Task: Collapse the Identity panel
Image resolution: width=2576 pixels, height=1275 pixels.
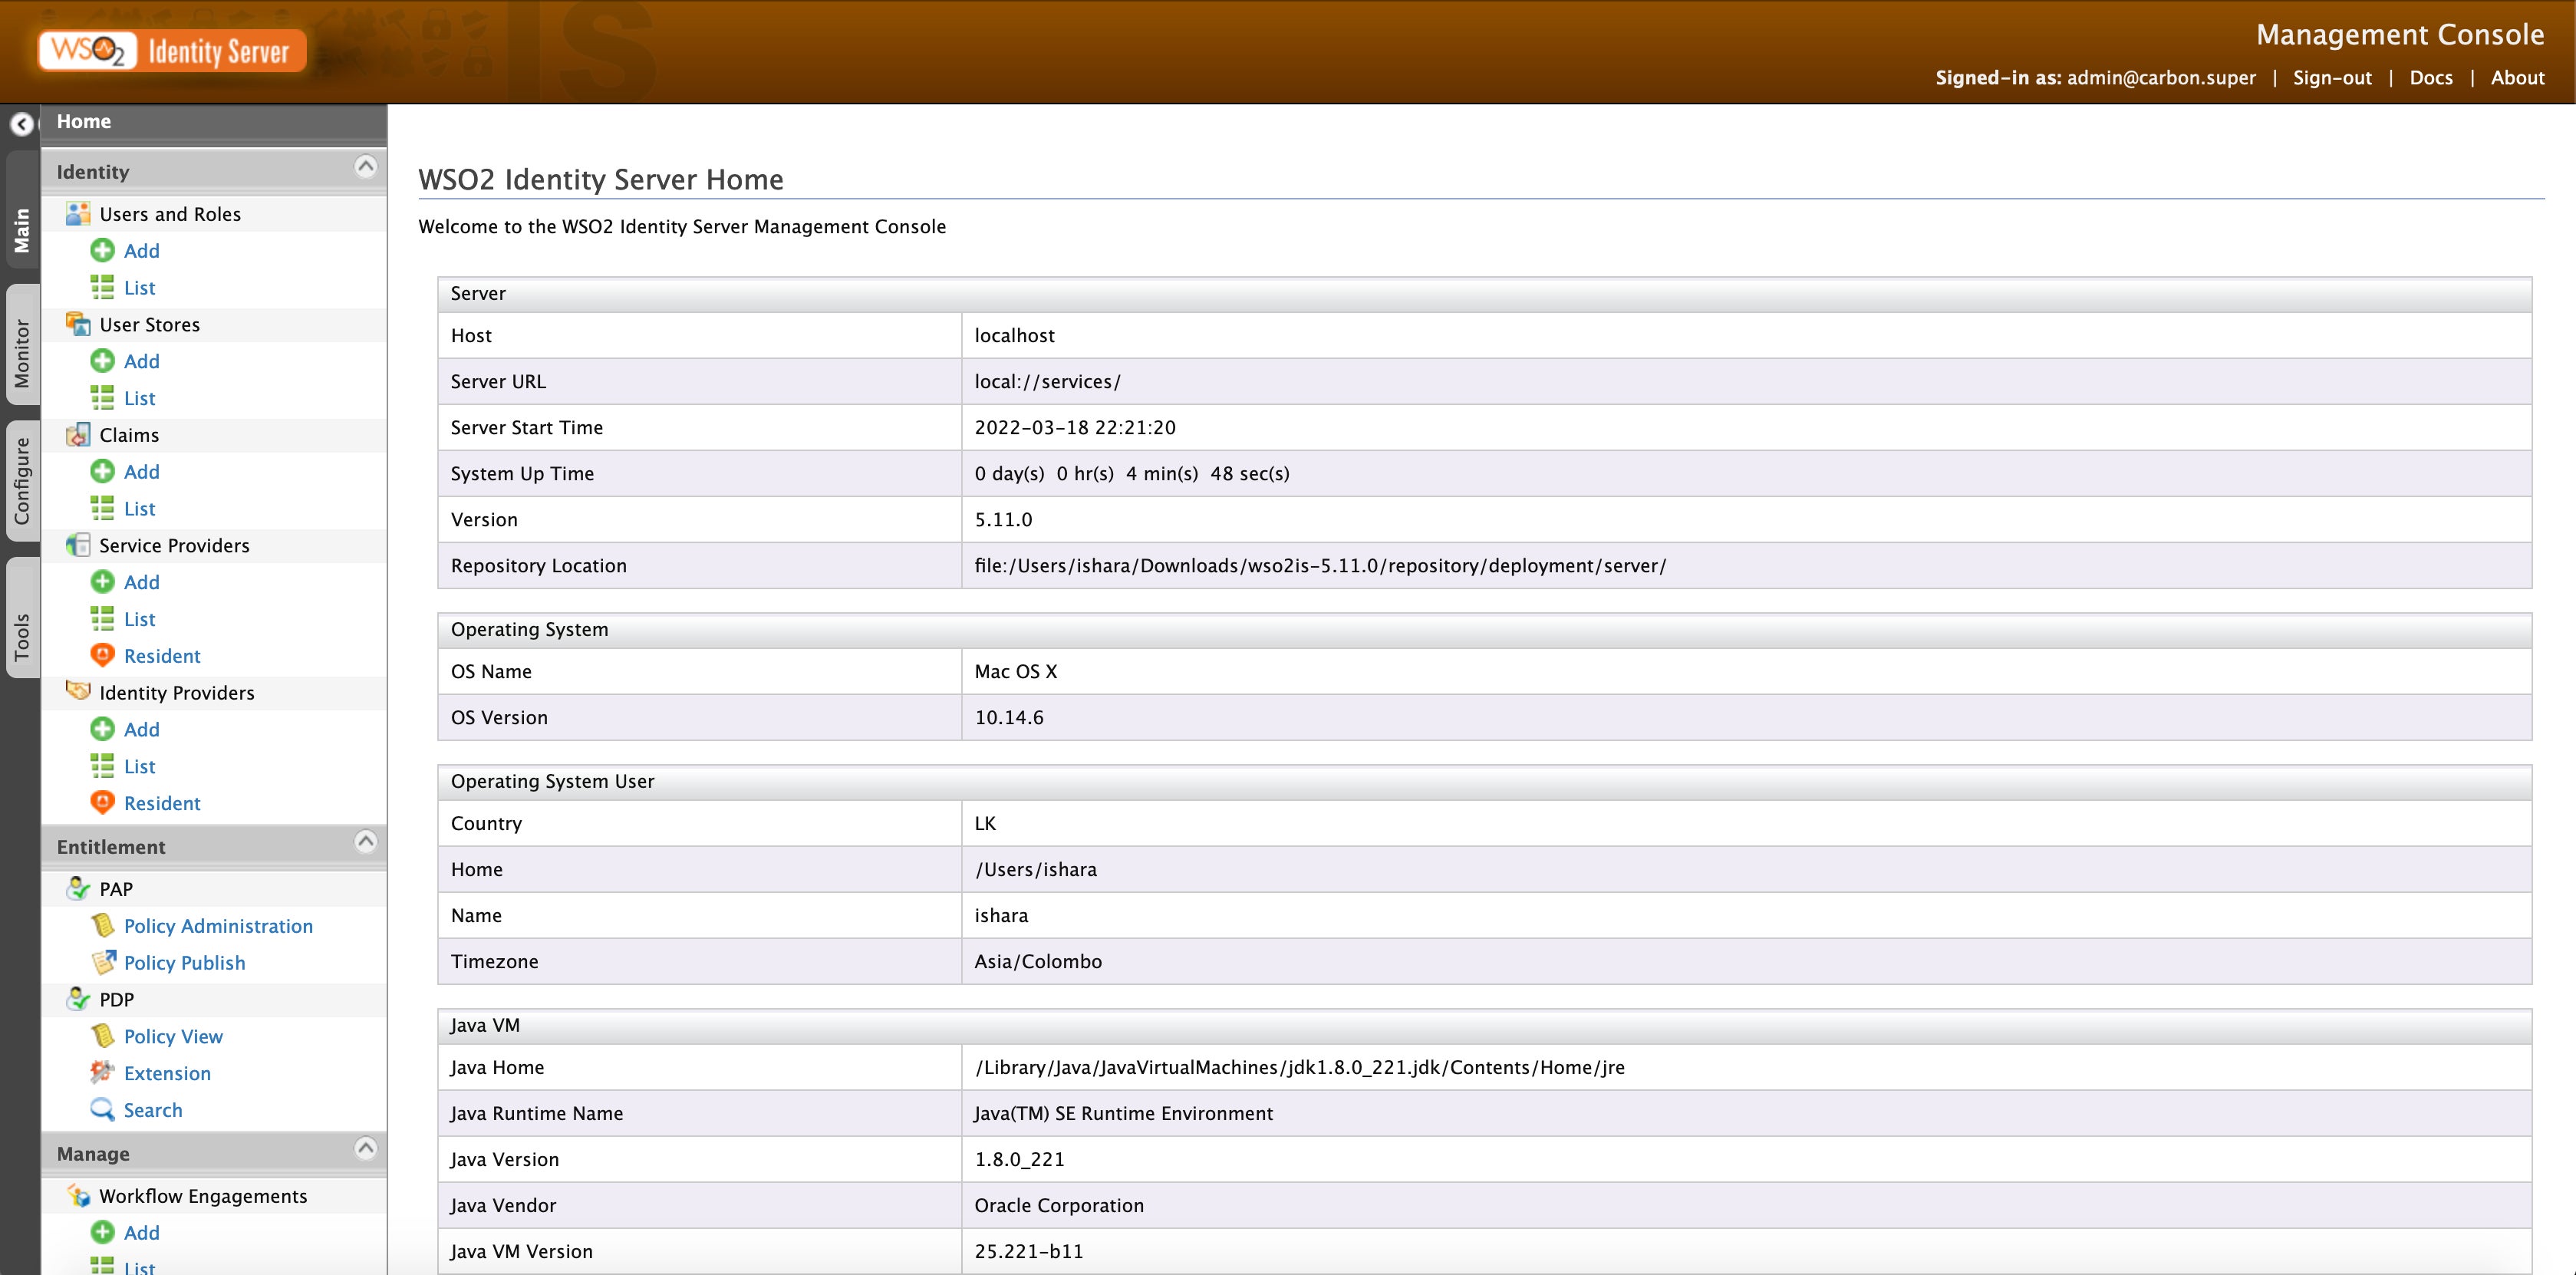Action: pyautogui.click(x=366, y=167)
